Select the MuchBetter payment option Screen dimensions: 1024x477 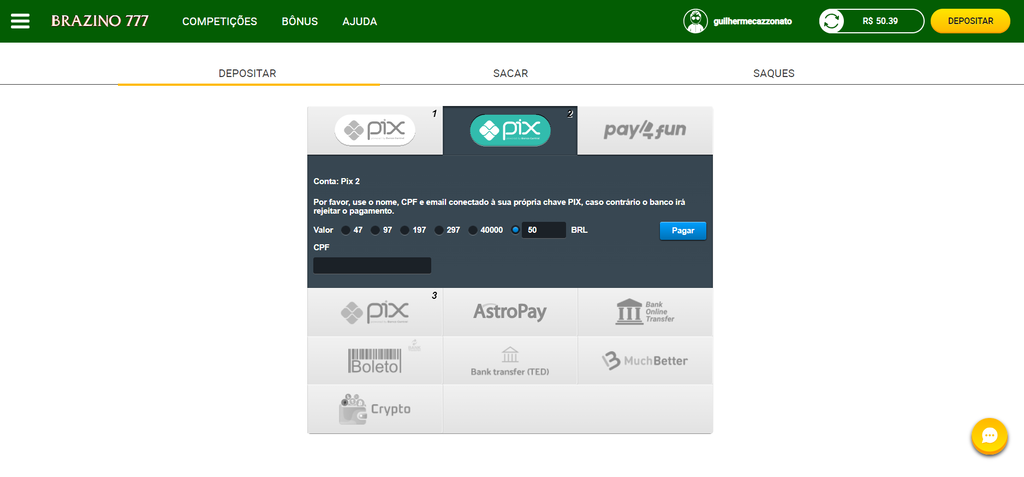(645, 361)
